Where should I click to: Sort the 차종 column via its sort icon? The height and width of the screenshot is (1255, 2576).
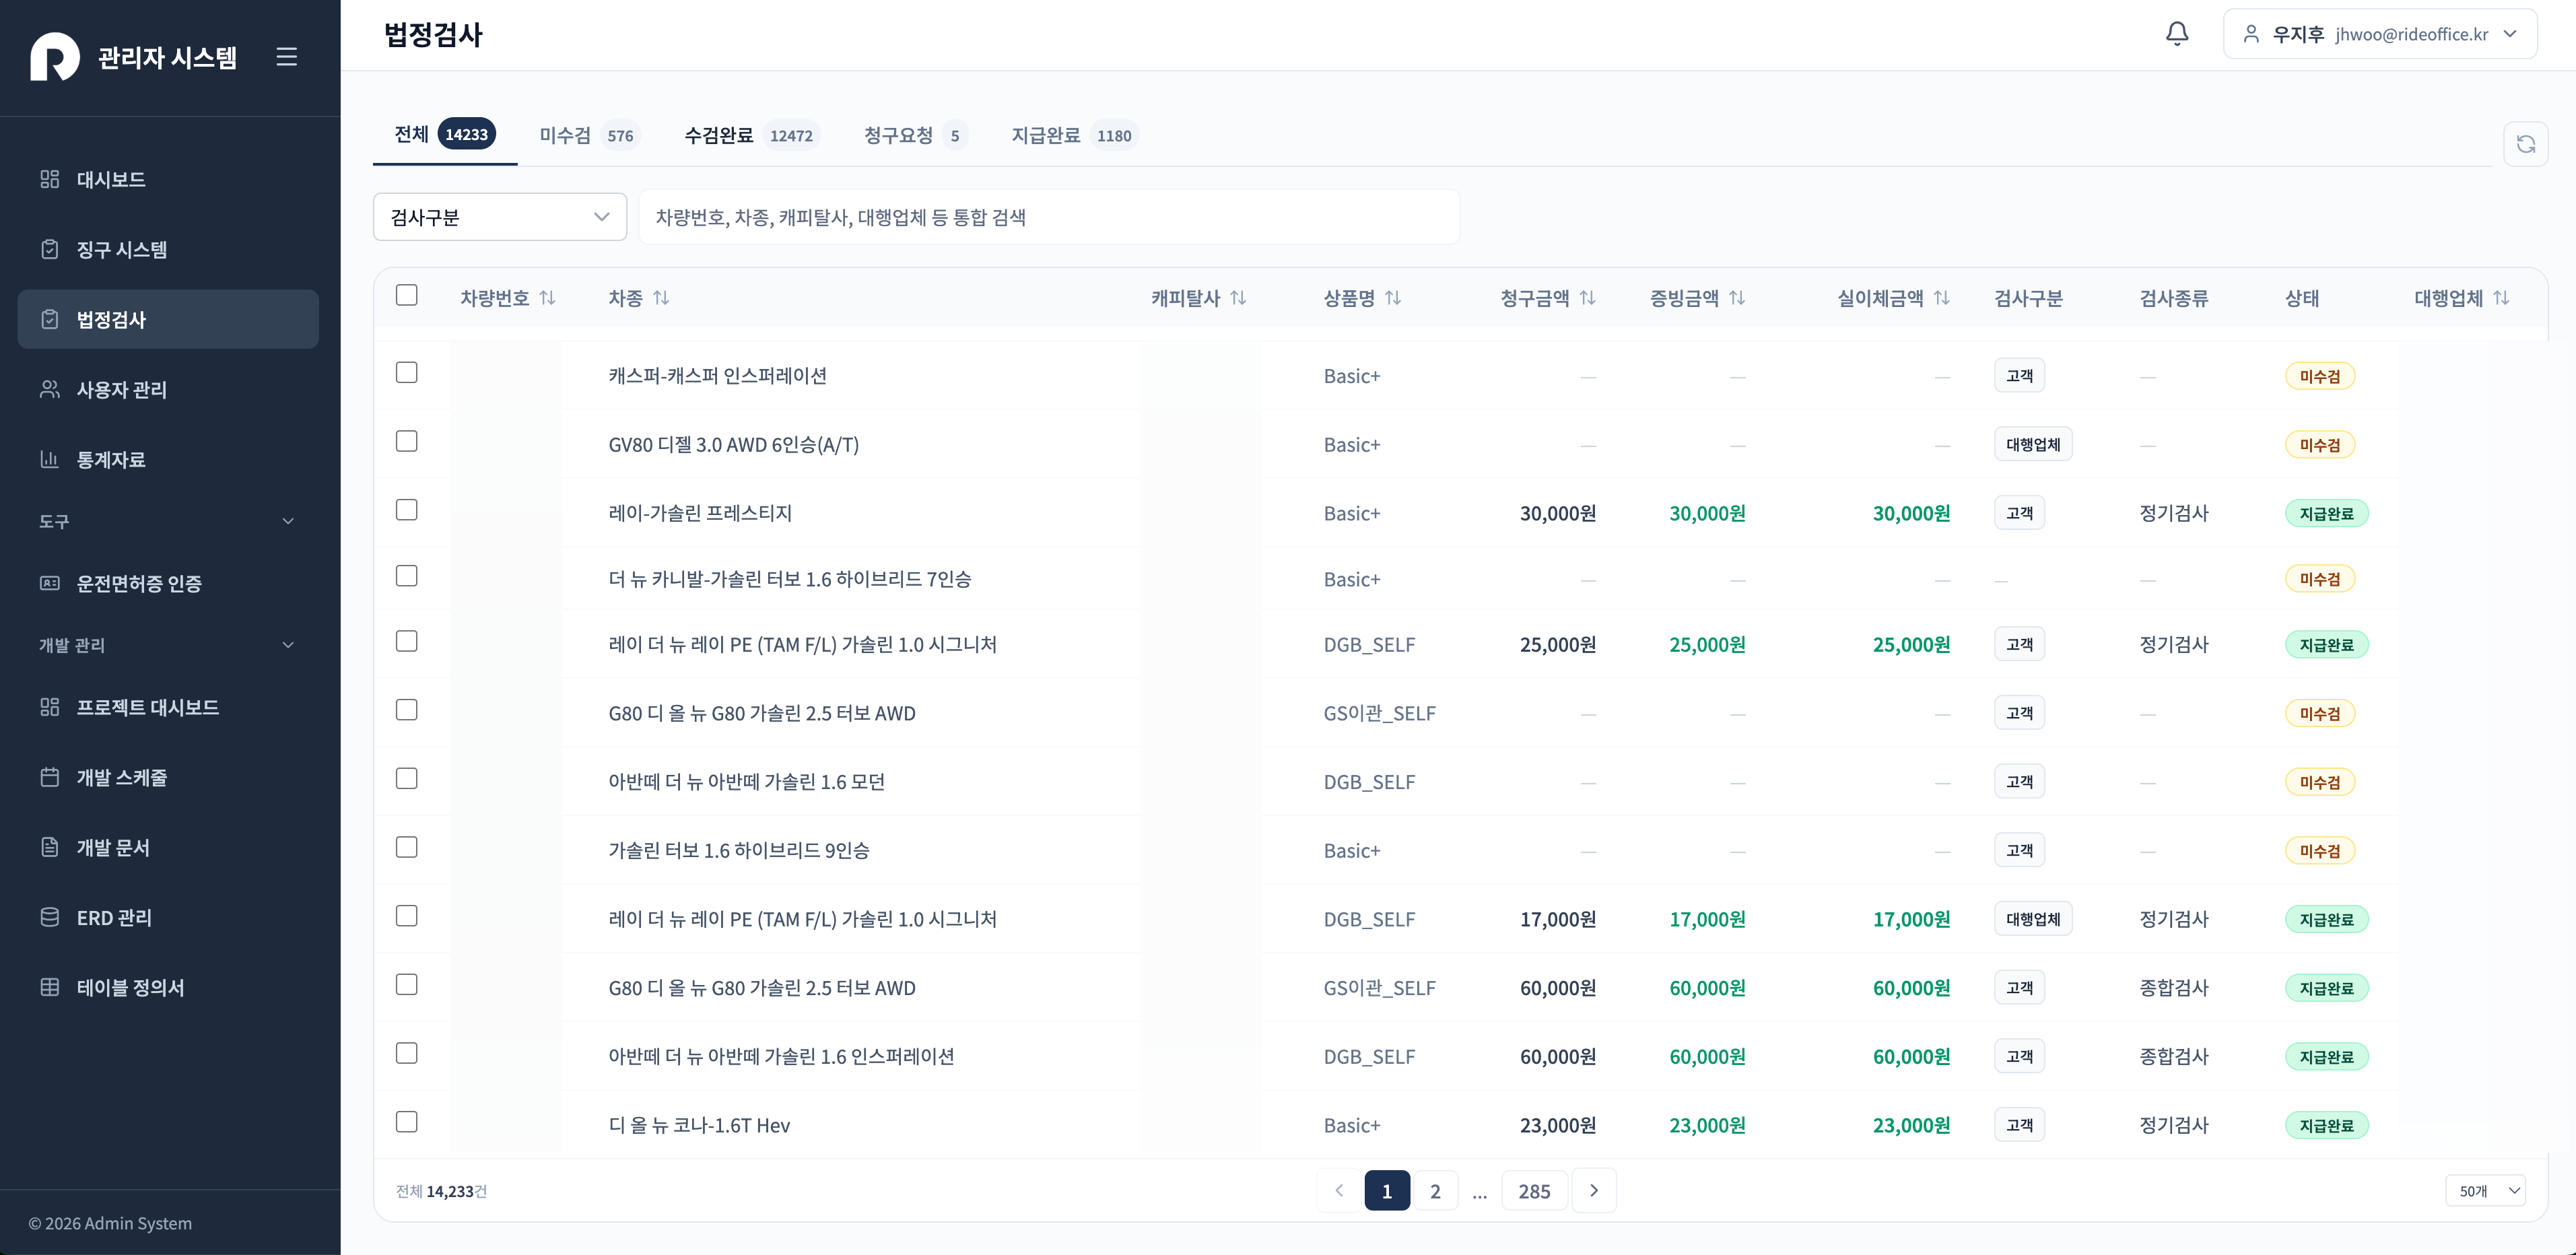(x=661, y=298)
